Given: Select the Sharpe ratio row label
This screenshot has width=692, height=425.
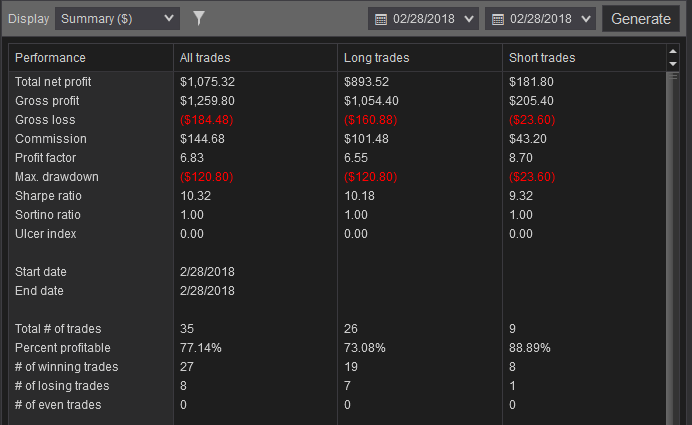Looking at the screenshot, I should 48,196.
